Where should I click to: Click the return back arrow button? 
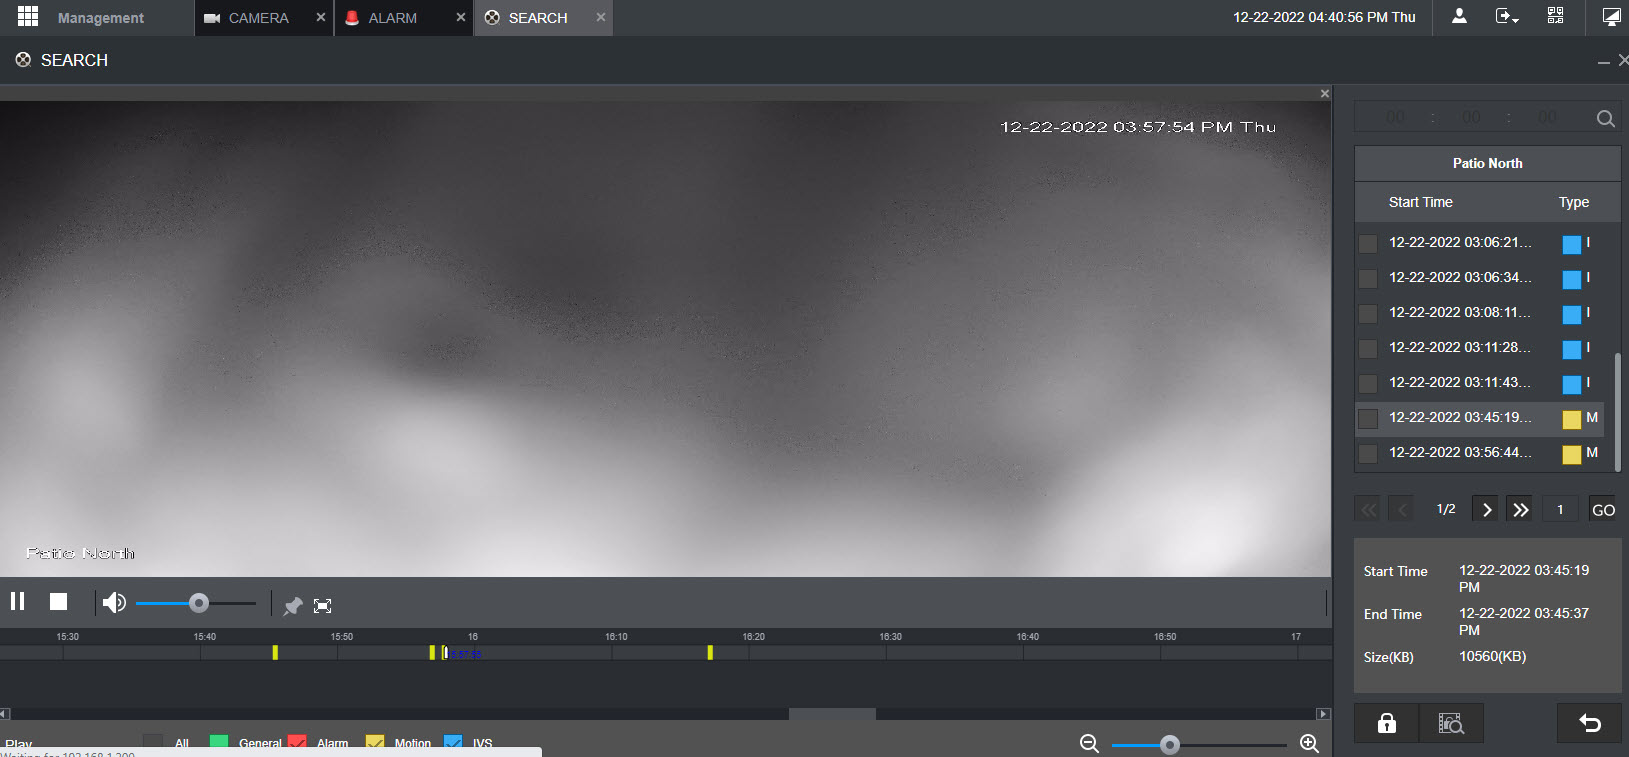[x=1589, y=723]
